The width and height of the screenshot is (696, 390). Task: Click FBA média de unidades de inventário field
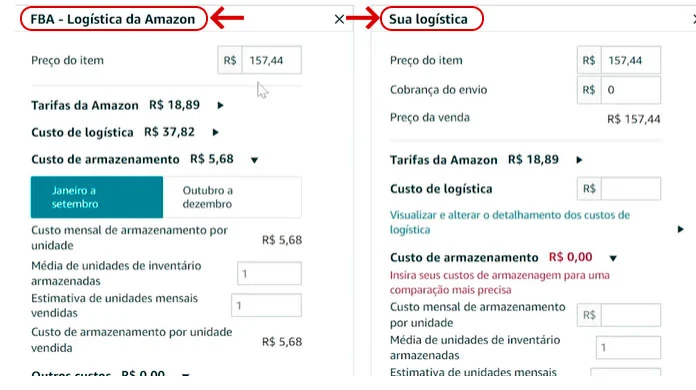(269, 273)
